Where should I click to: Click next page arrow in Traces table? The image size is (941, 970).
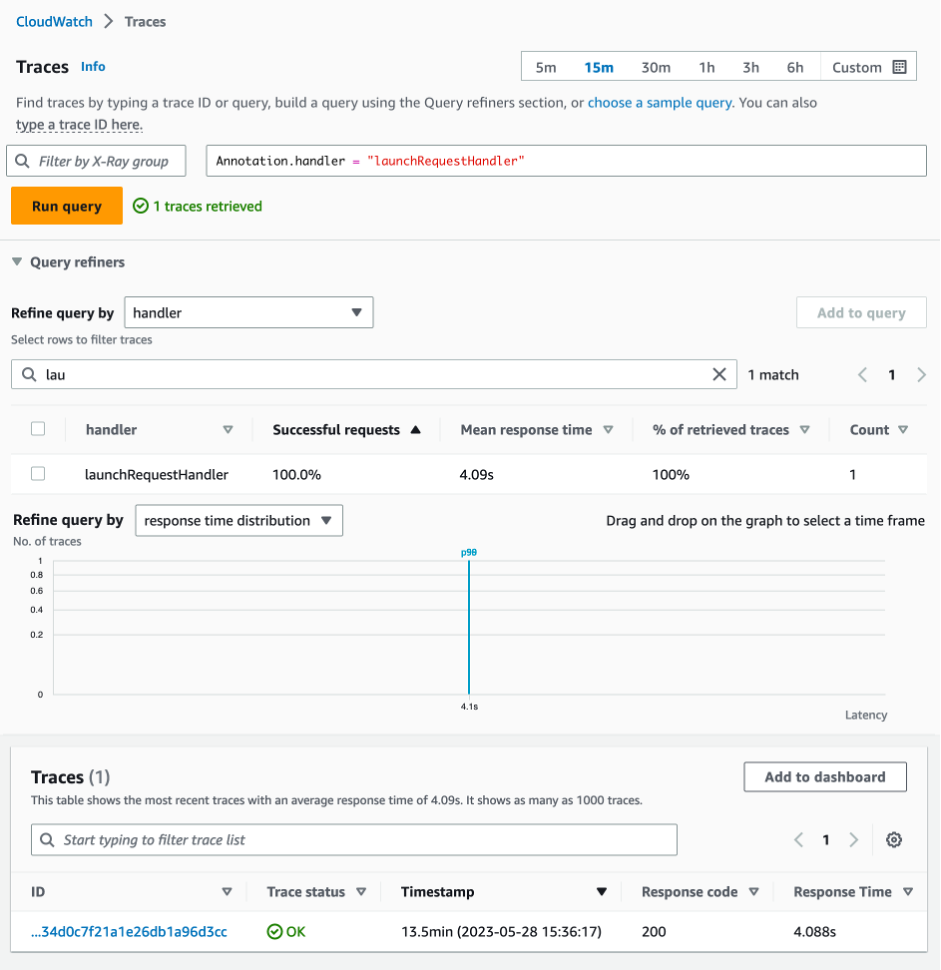[x=854, y=839]
